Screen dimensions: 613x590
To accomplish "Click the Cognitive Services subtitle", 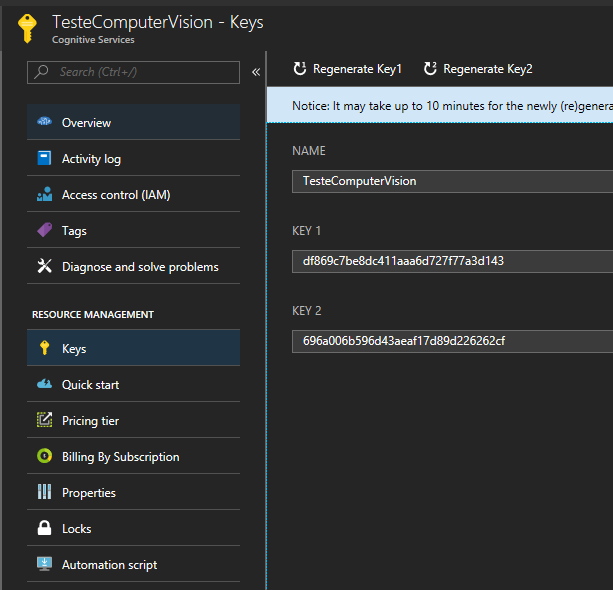I will click(x=93, y=40).
